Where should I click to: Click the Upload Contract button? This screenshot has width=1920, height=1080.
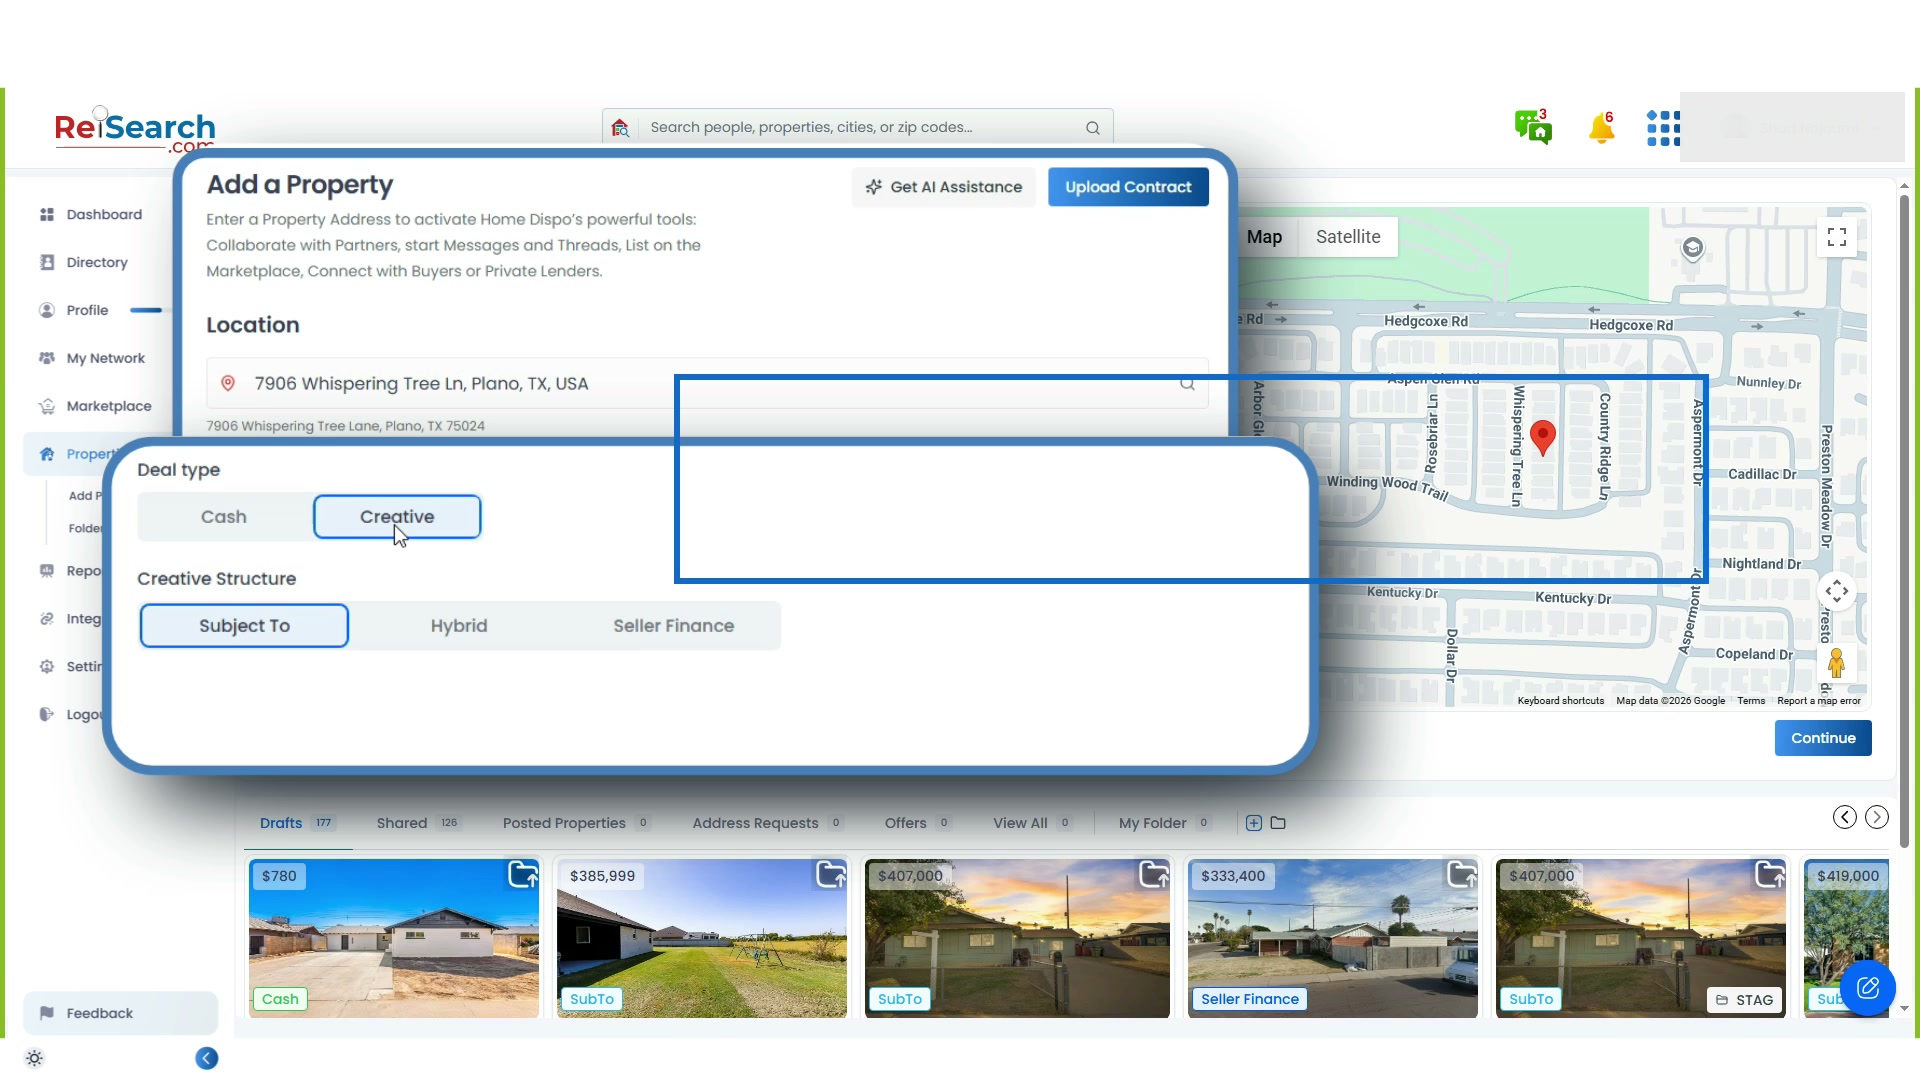pyautogui.click(x=1128, y=187)
